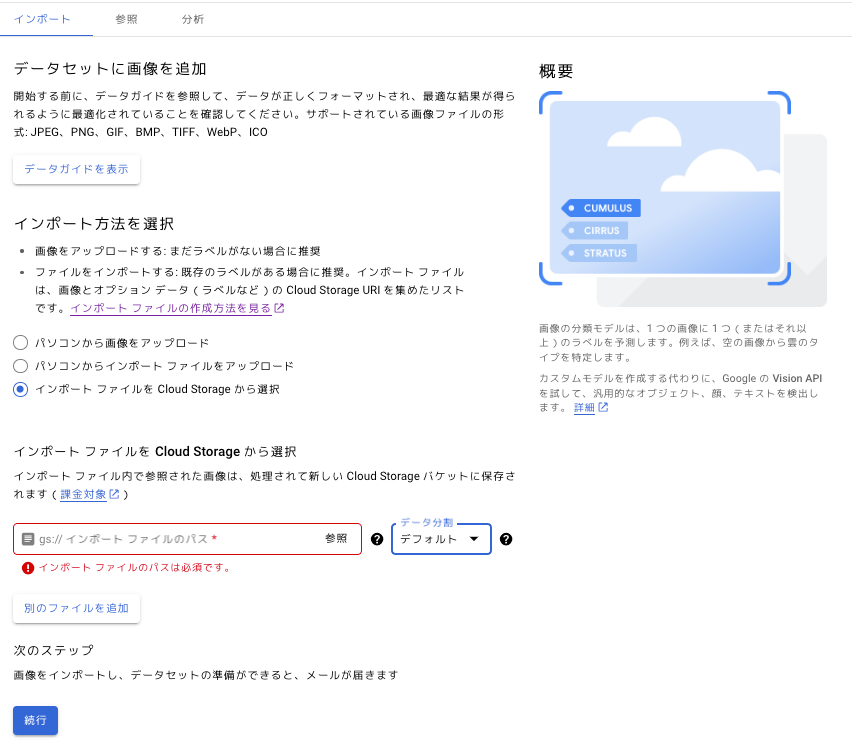This screenshot has width=852, height=742.
Task: Open the 詳細 link under Vision API text
Action: click(x=584, y=408)
